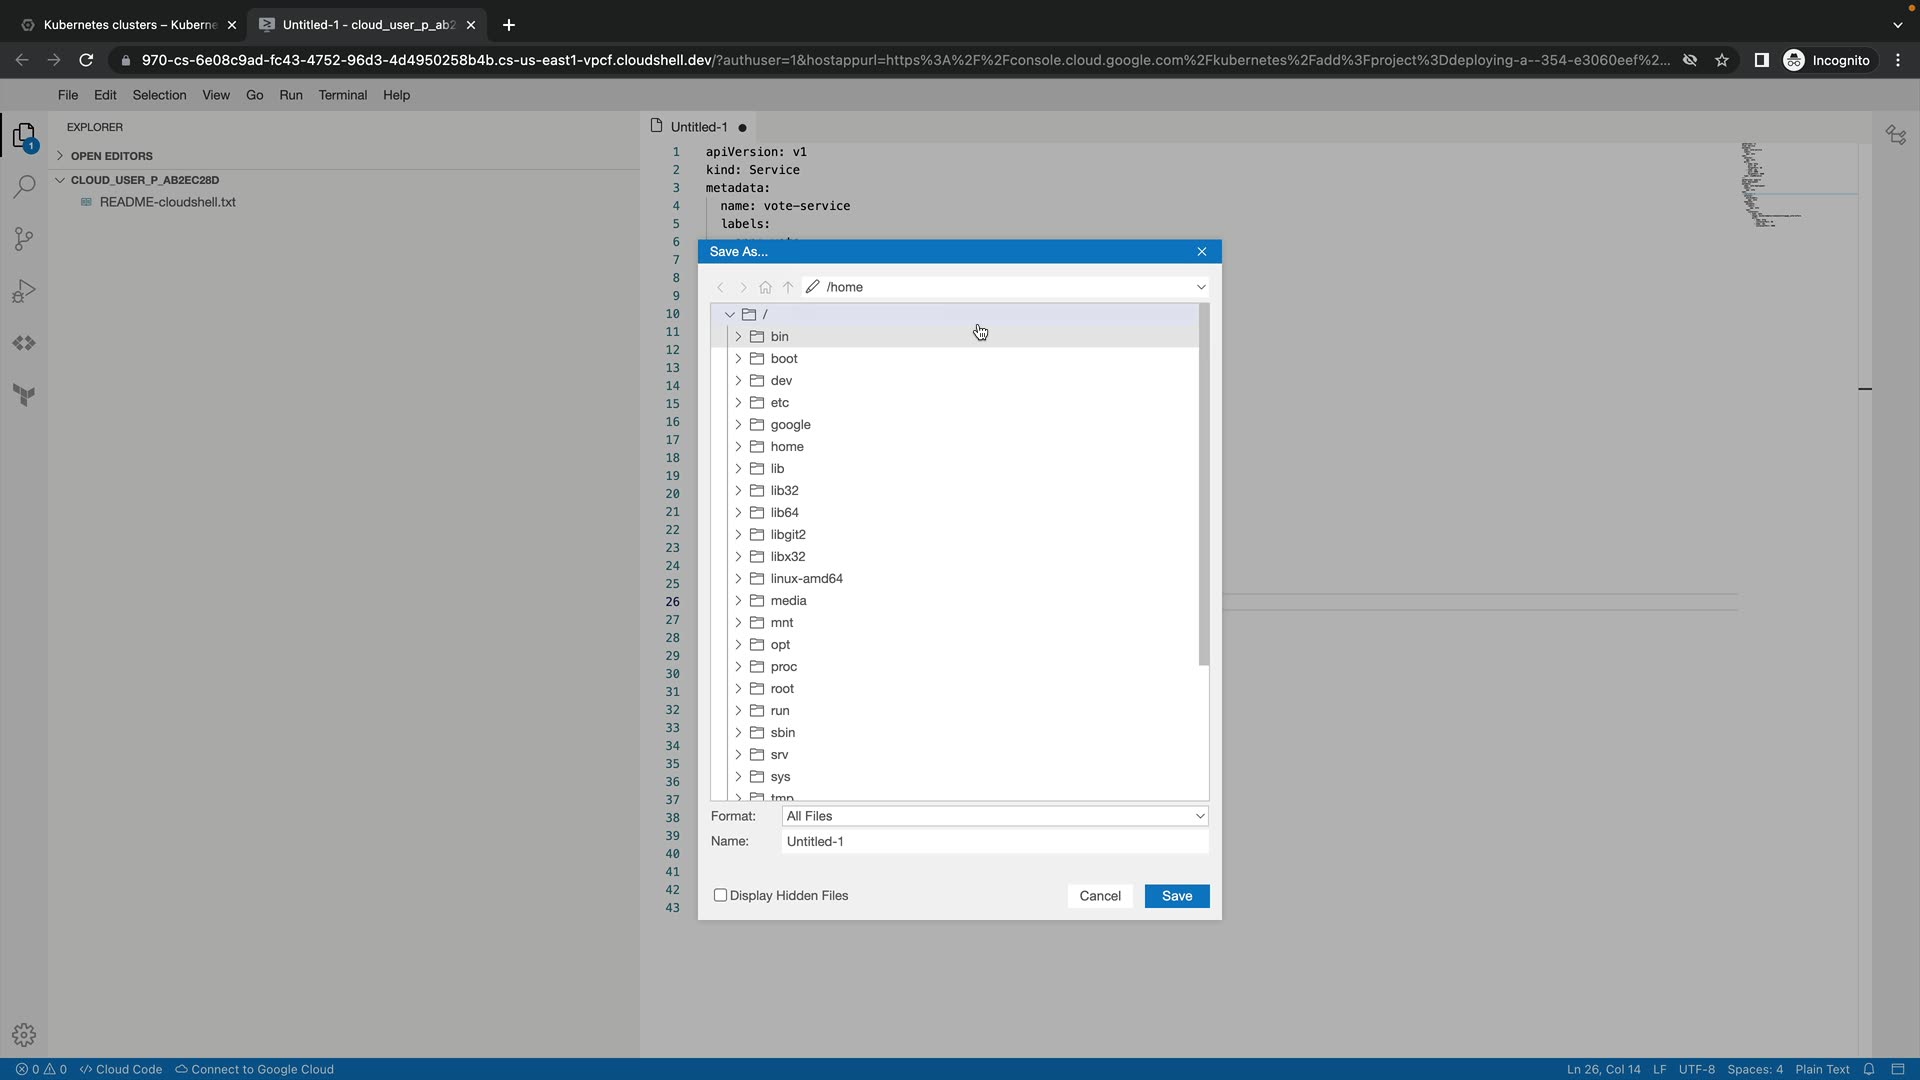The image size is (1920, 1080).
Task: Select the etc folder
Action: pos(780,403)
